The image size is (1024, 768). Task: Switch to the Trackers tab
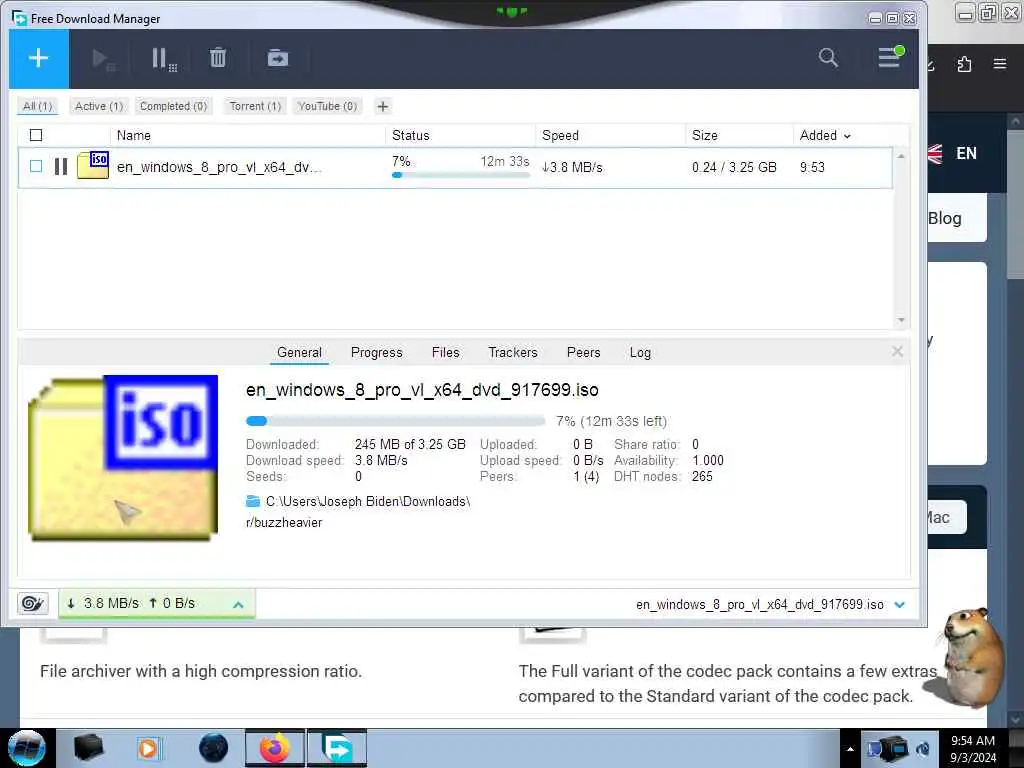point(513,353)
